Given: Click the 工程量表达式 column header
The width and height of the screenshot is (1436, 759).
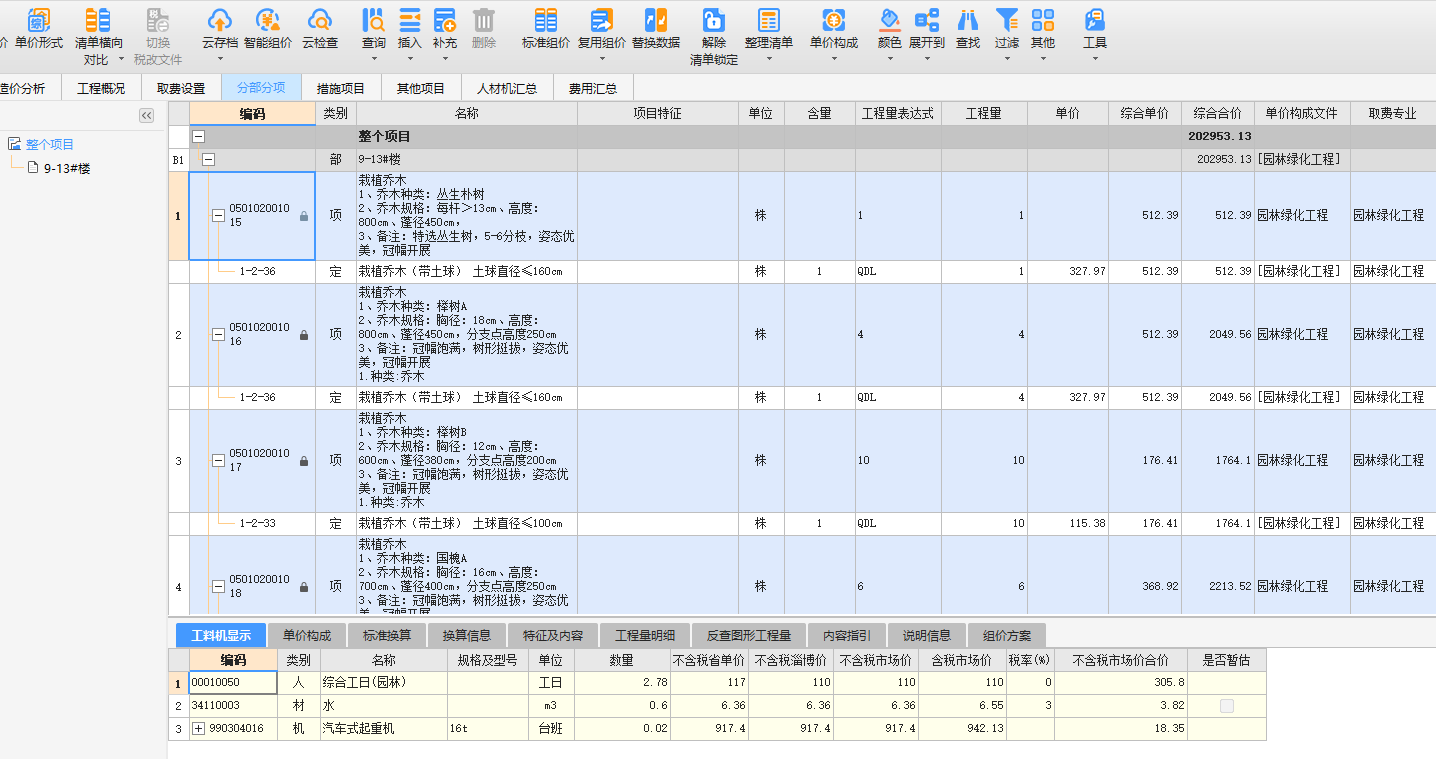Looking at the screenshot, I should pos(897,113).
